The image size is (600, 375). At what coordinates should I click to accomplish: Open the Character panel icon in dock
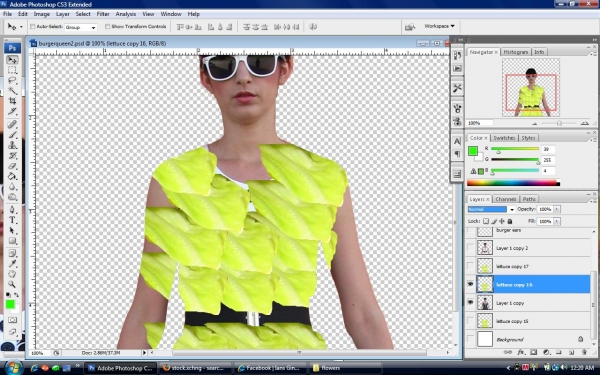click(457, 141)
